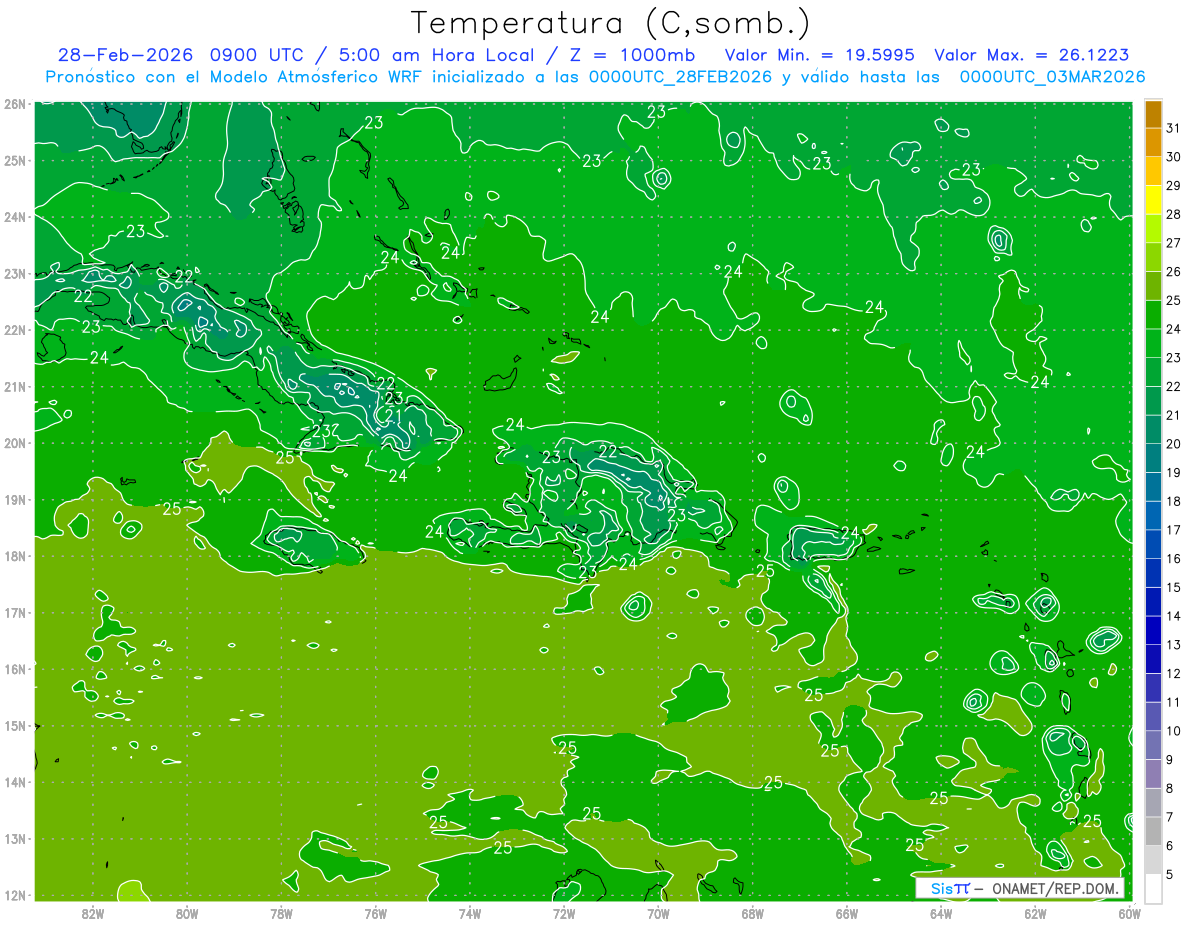Click the latitude axis label "19N"

15,500
